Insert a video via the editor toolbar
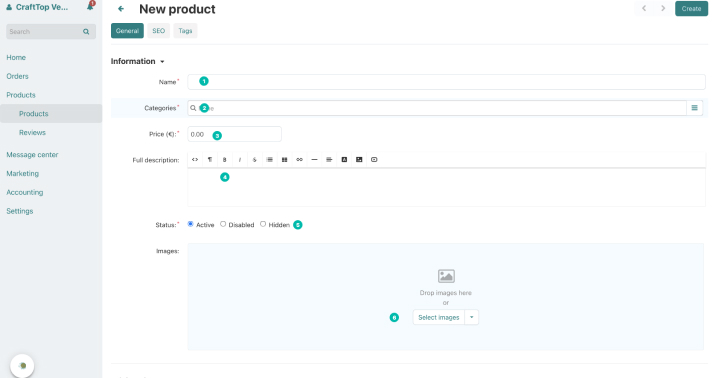The width and height of the screenshot is (713, 378). coord(374,160)
